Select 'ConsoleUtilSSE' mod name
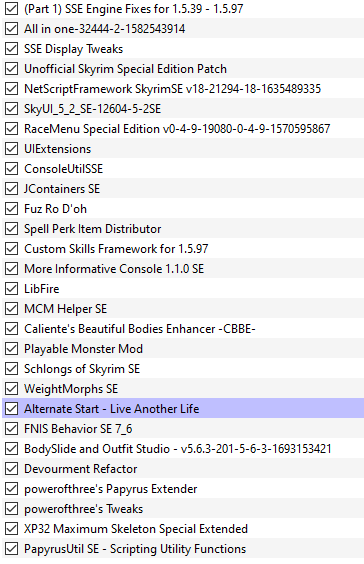Image resolution: width=364 pixels, height=564 pixels. [64, 169]
